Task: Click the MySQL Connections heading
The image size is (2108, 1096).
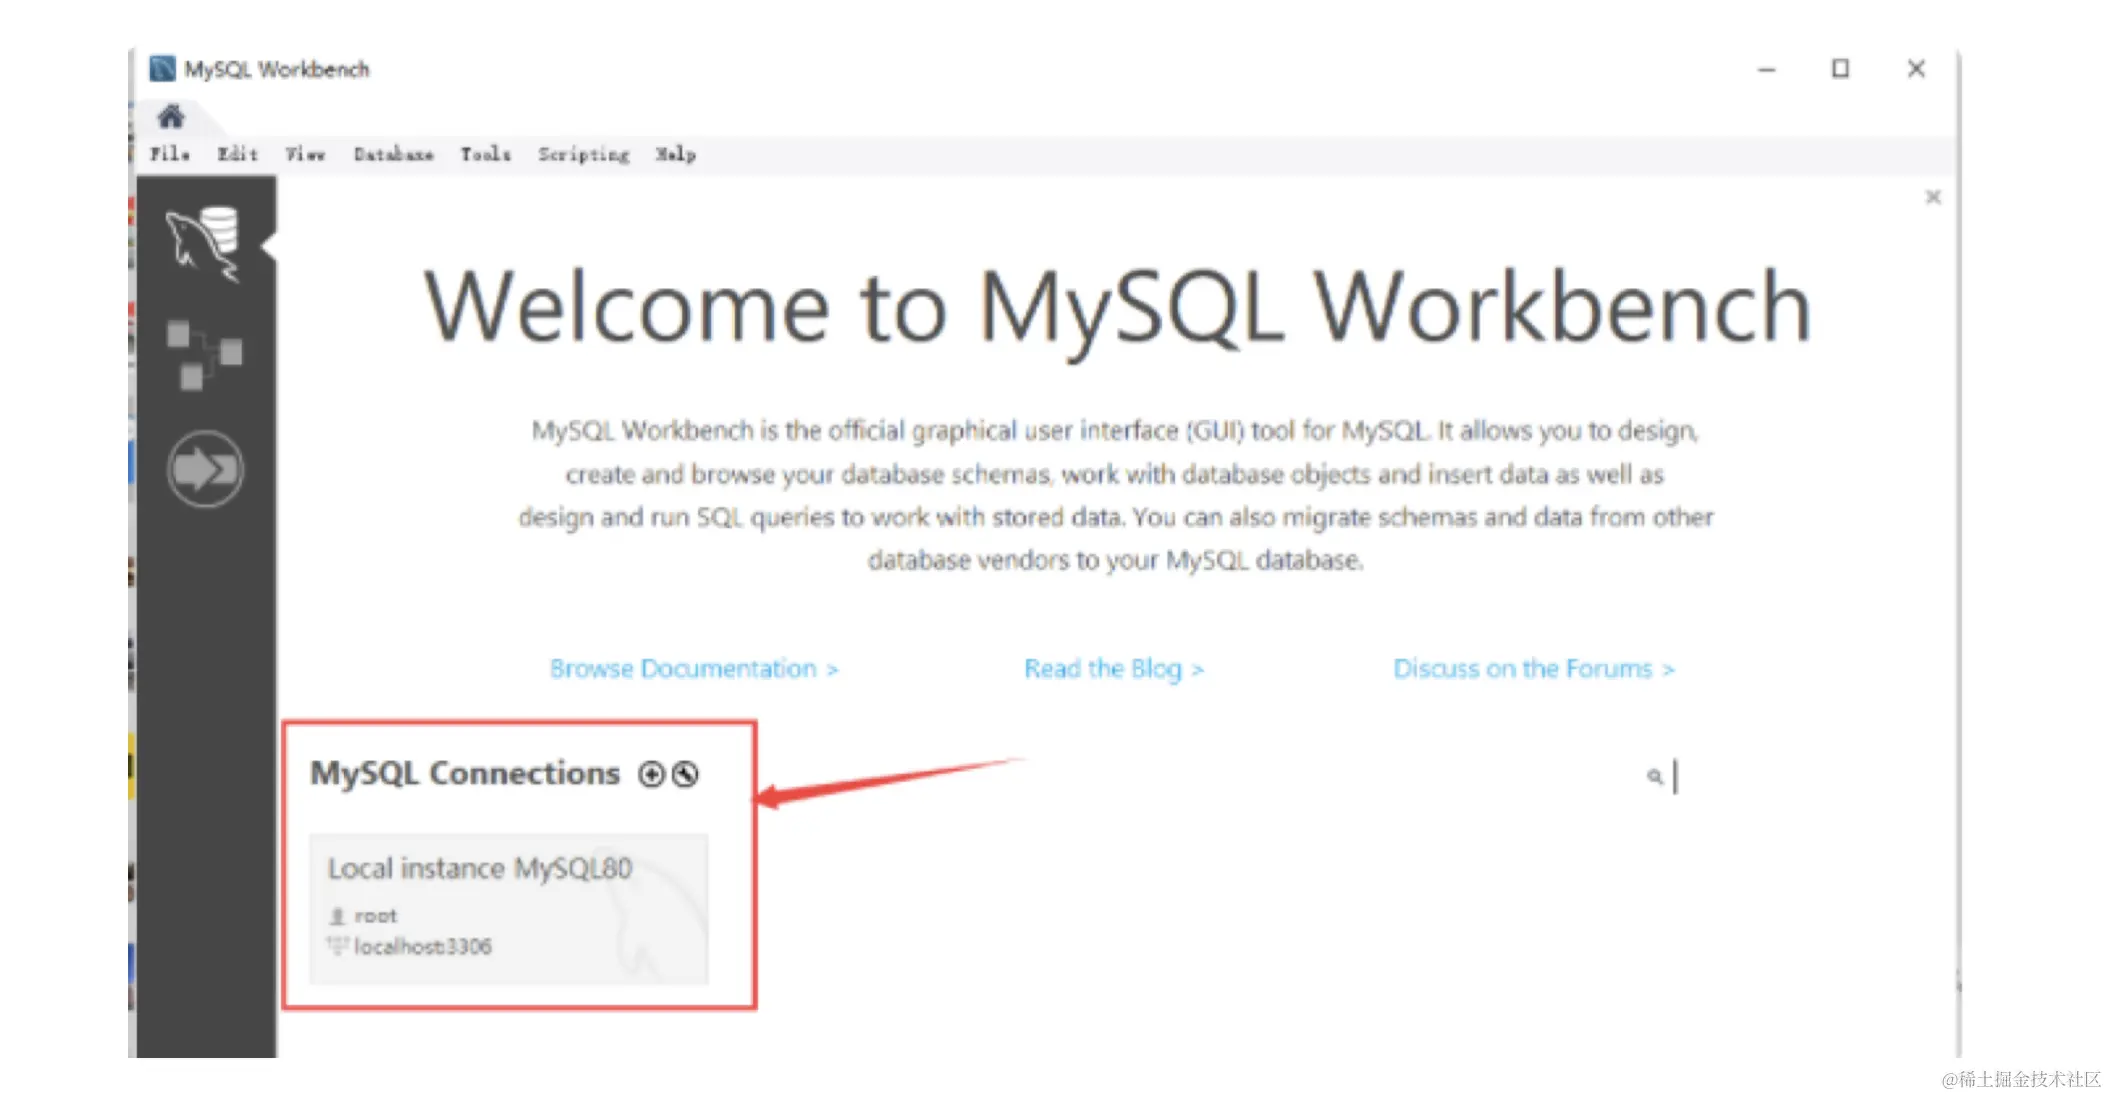Action: [465, 773]
